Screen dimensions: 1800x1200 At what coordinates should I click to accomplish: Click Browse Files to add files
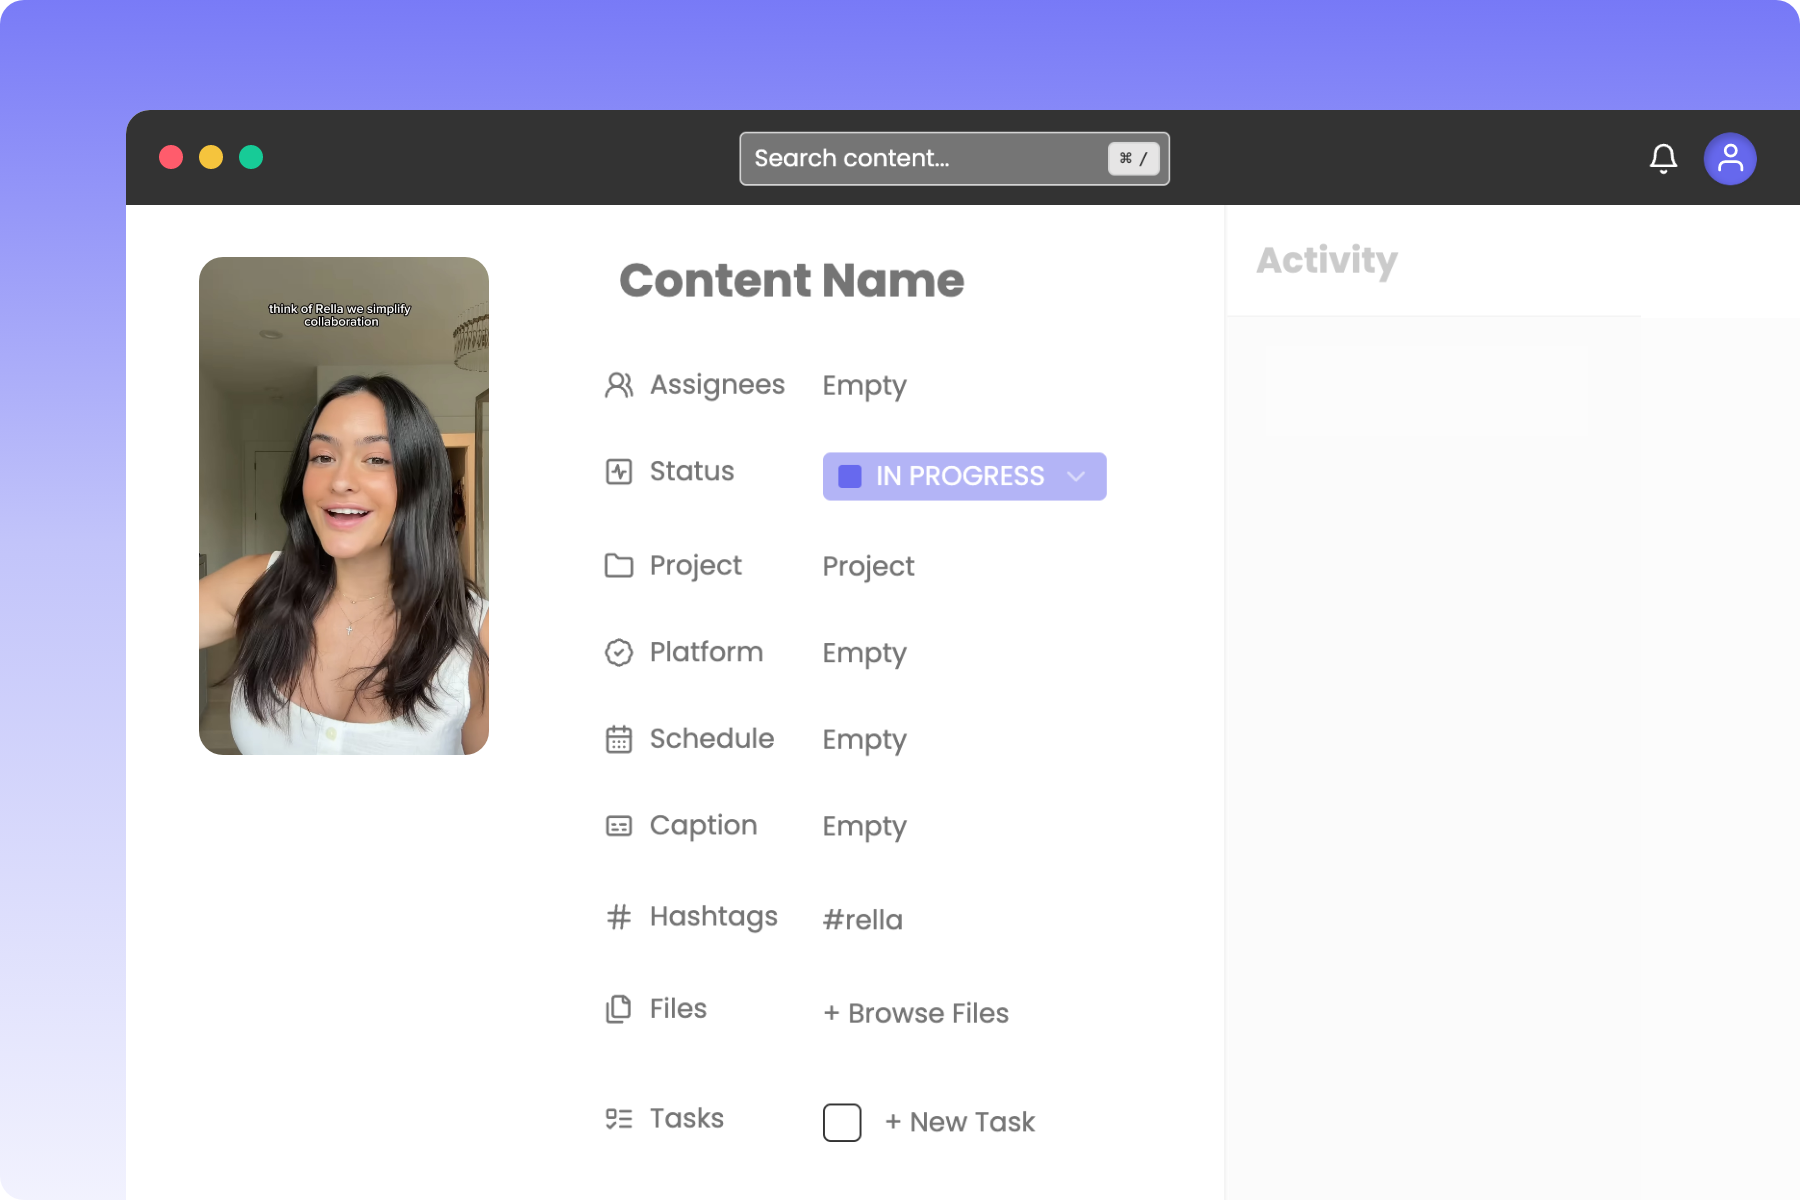pos(915,1013)
